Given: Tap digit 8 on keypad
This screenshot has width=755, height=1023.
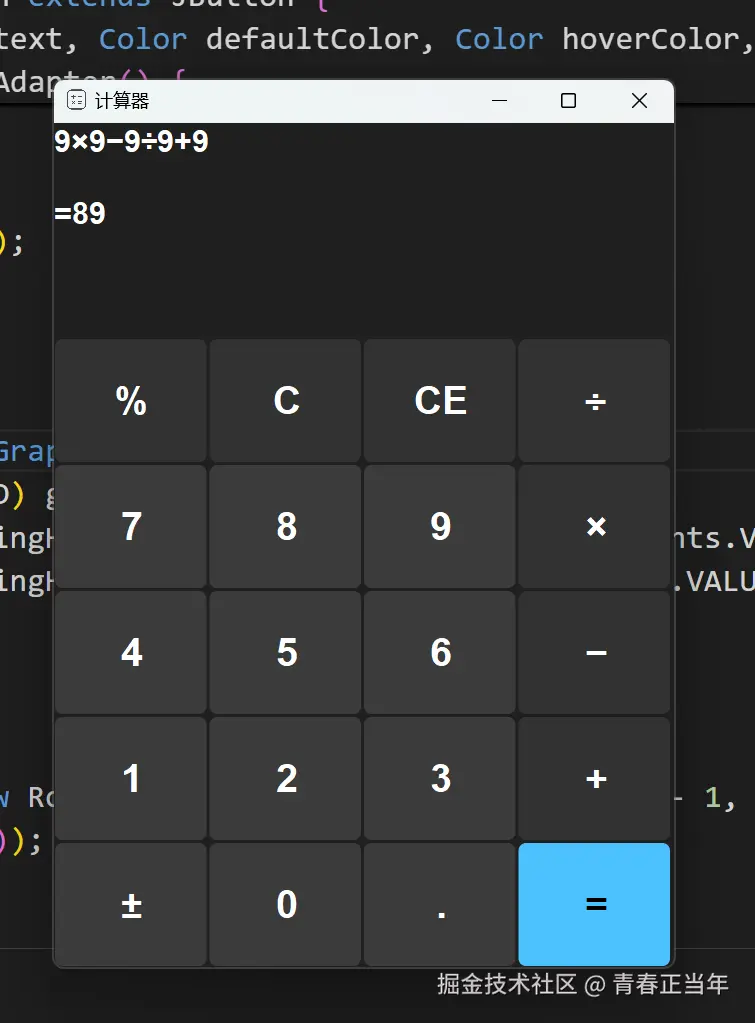Looking at the screenshot, I should click(286, 527).
